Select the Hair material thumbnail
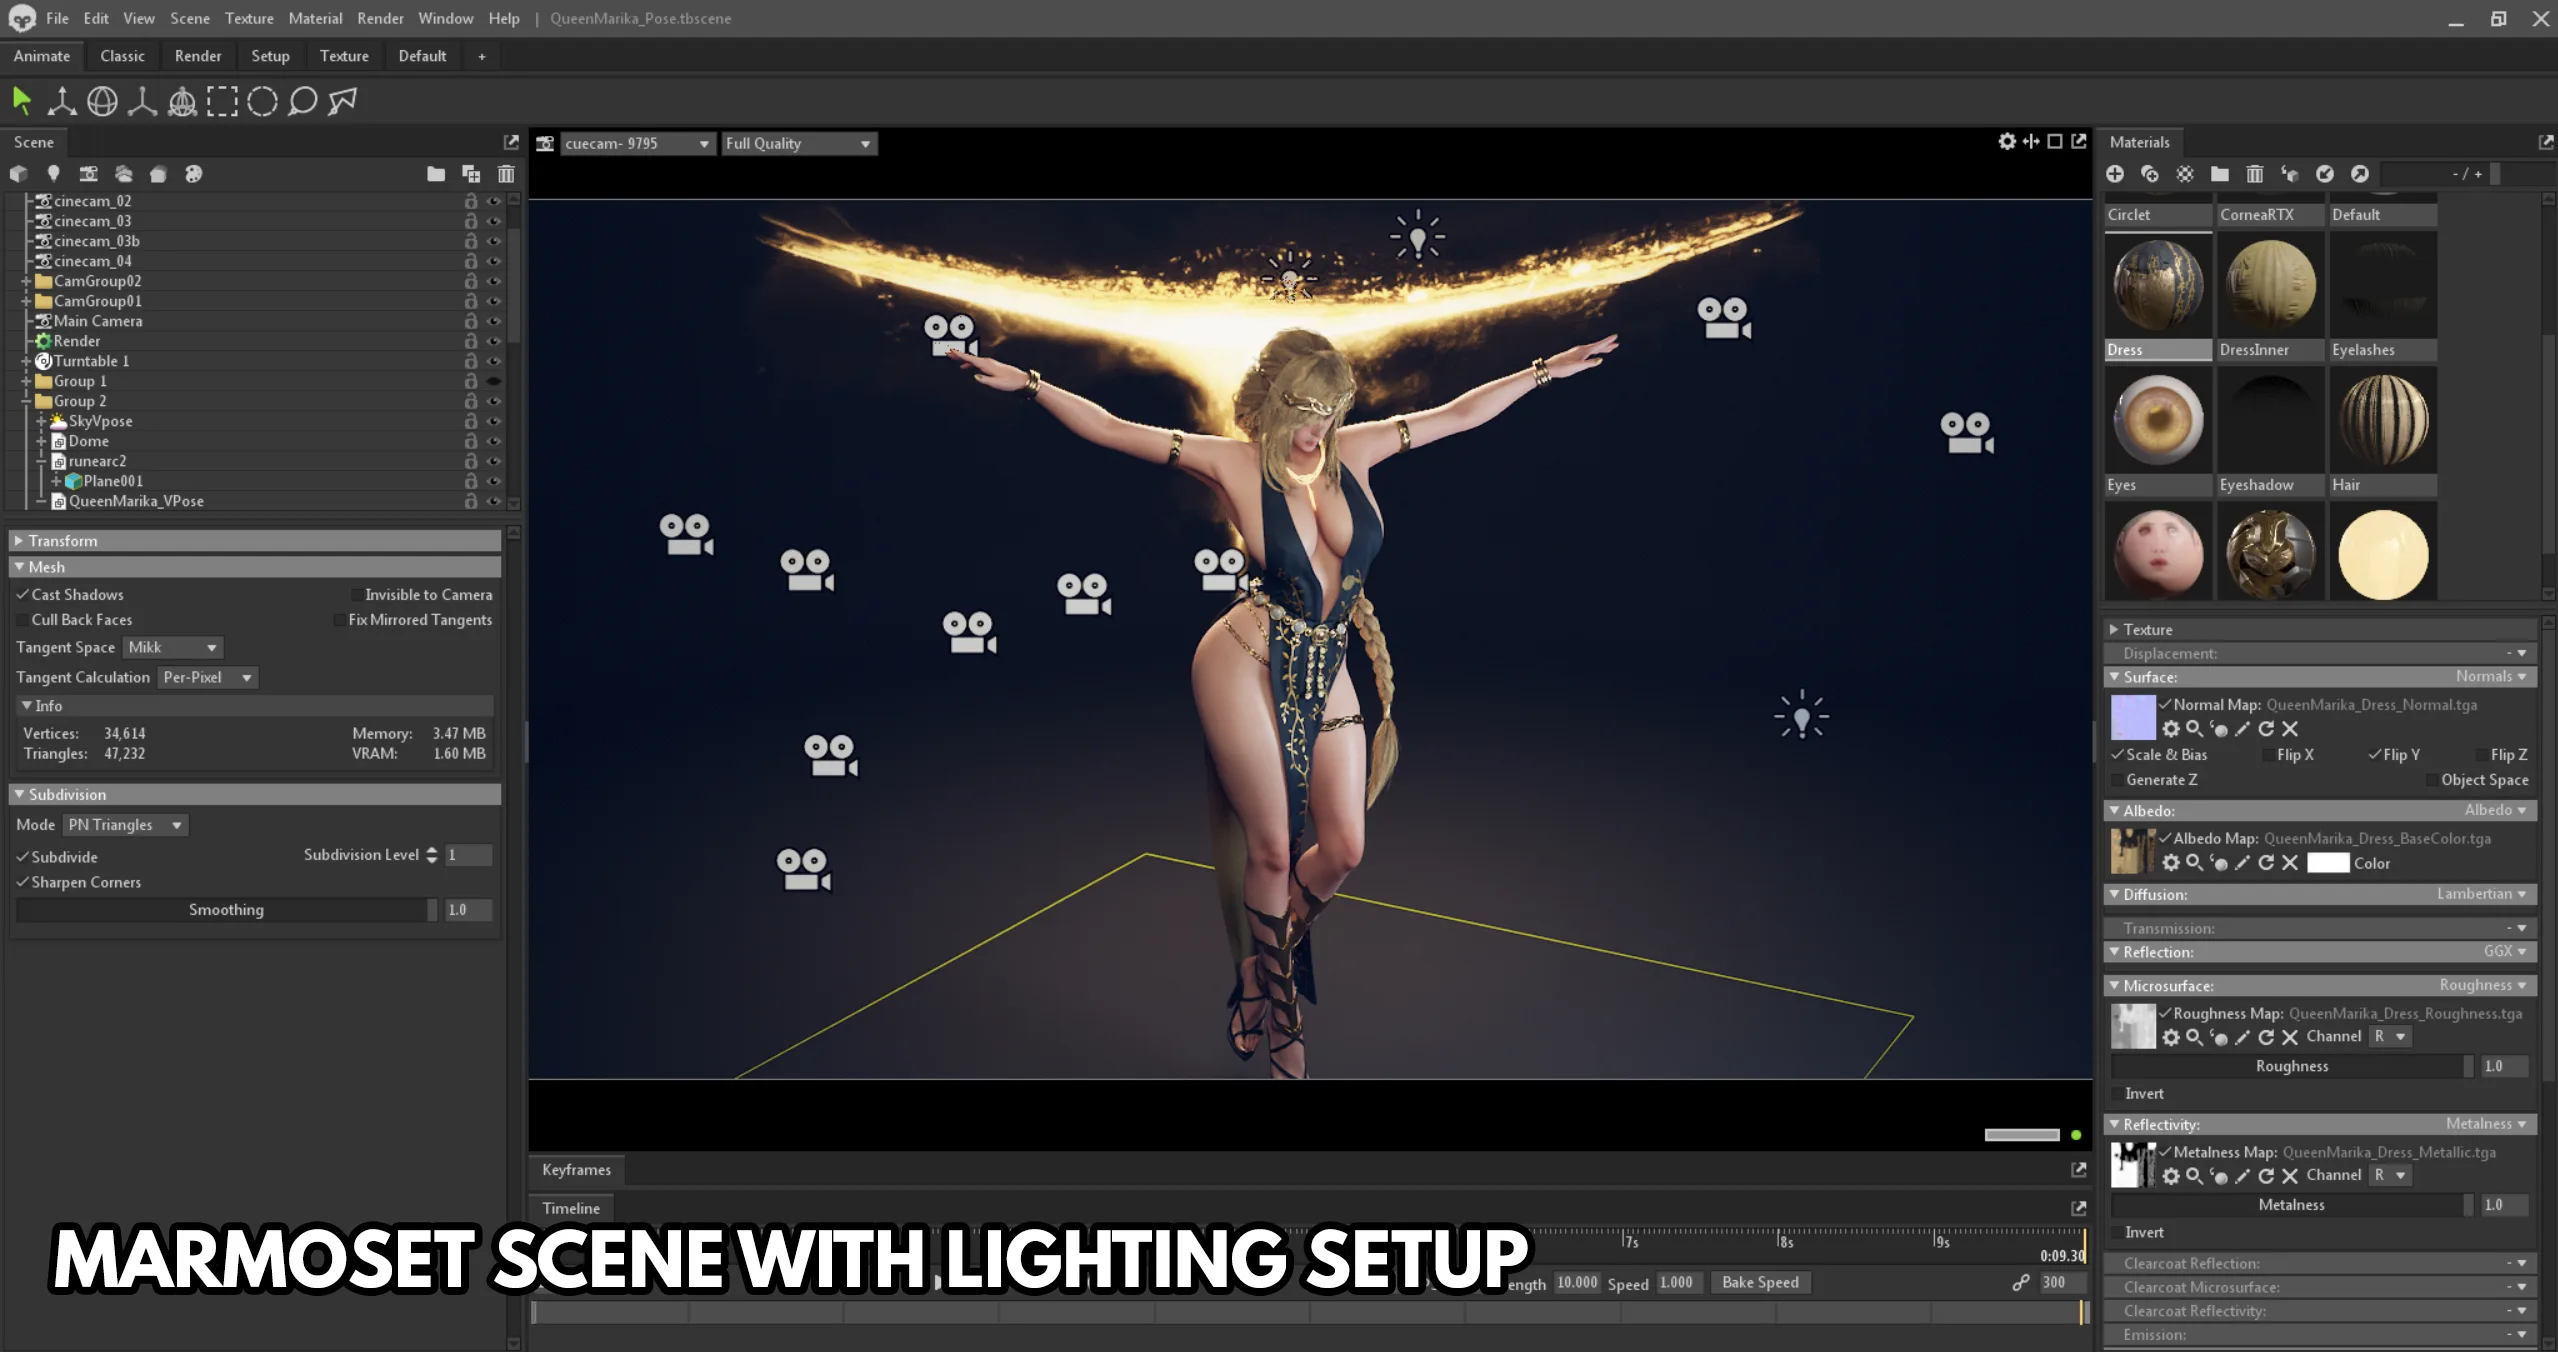2558x1352 pixels. tap(2383, 420)
